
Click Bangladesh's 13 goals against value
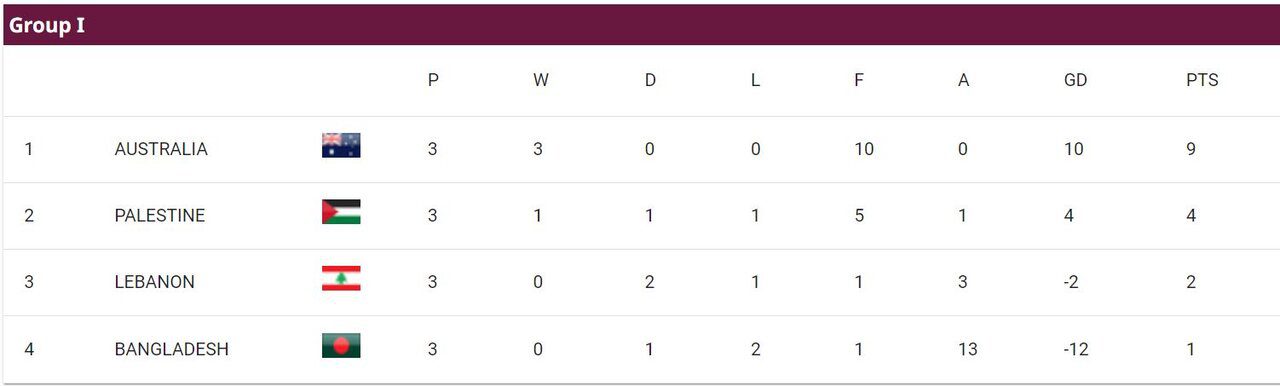(968, 349)
